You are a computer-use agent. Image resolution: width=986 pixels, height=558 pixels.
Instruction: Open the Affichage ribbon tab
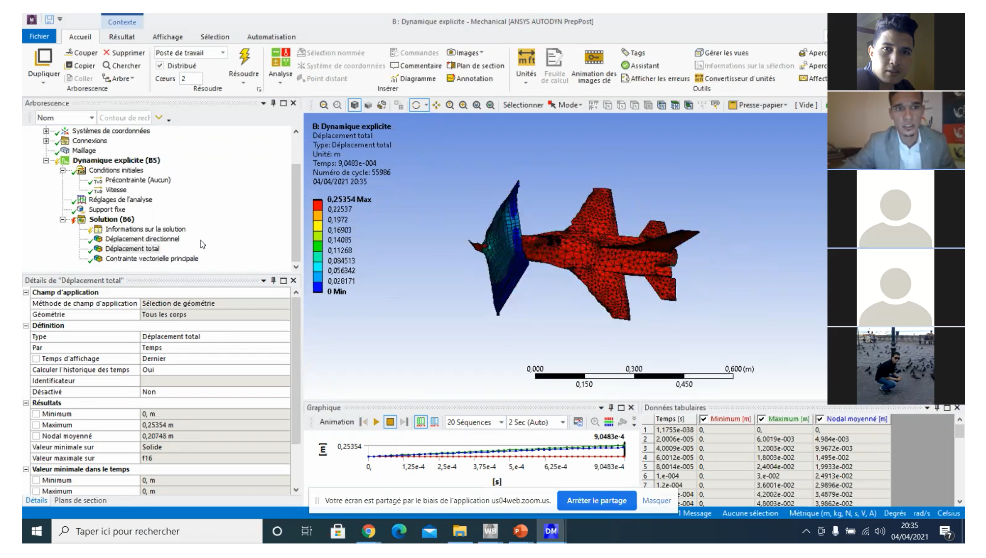click(167, 37)
